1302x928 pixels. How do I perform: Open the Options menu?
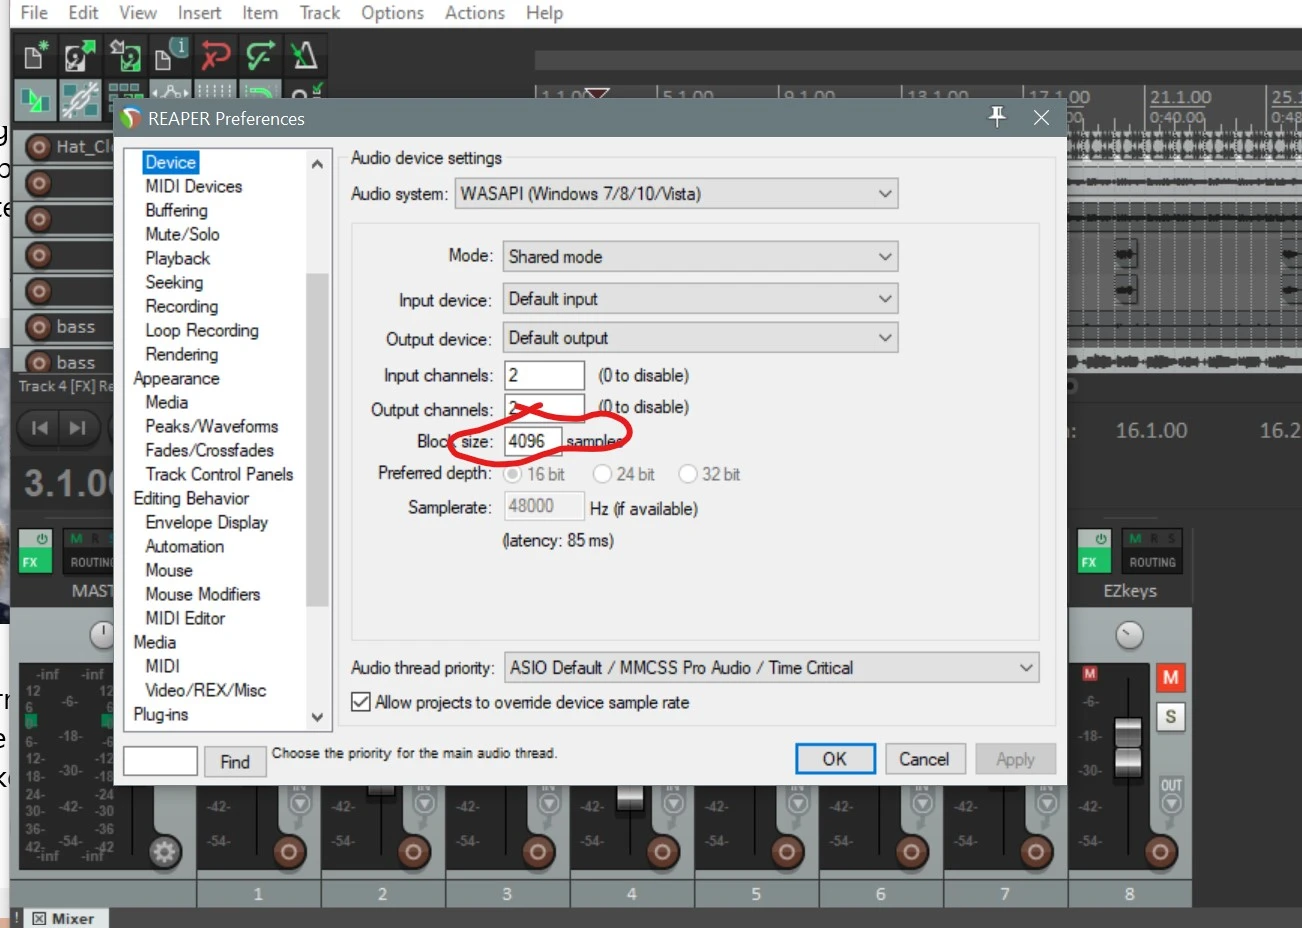[x=392, y=13]
